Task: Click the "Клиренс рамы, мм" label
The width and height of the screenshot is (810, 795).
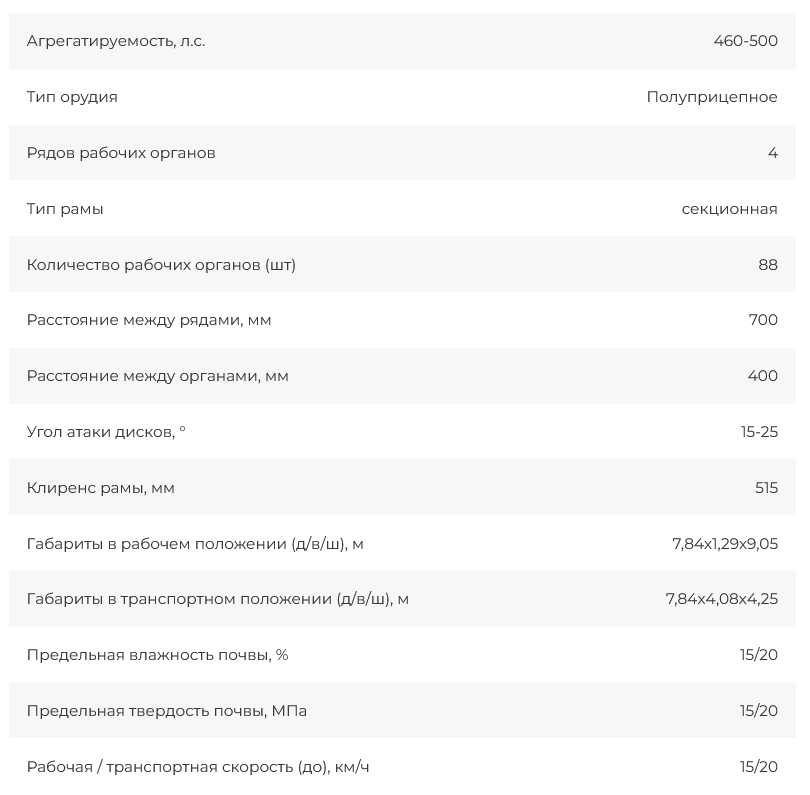Action: click(101, 488)
